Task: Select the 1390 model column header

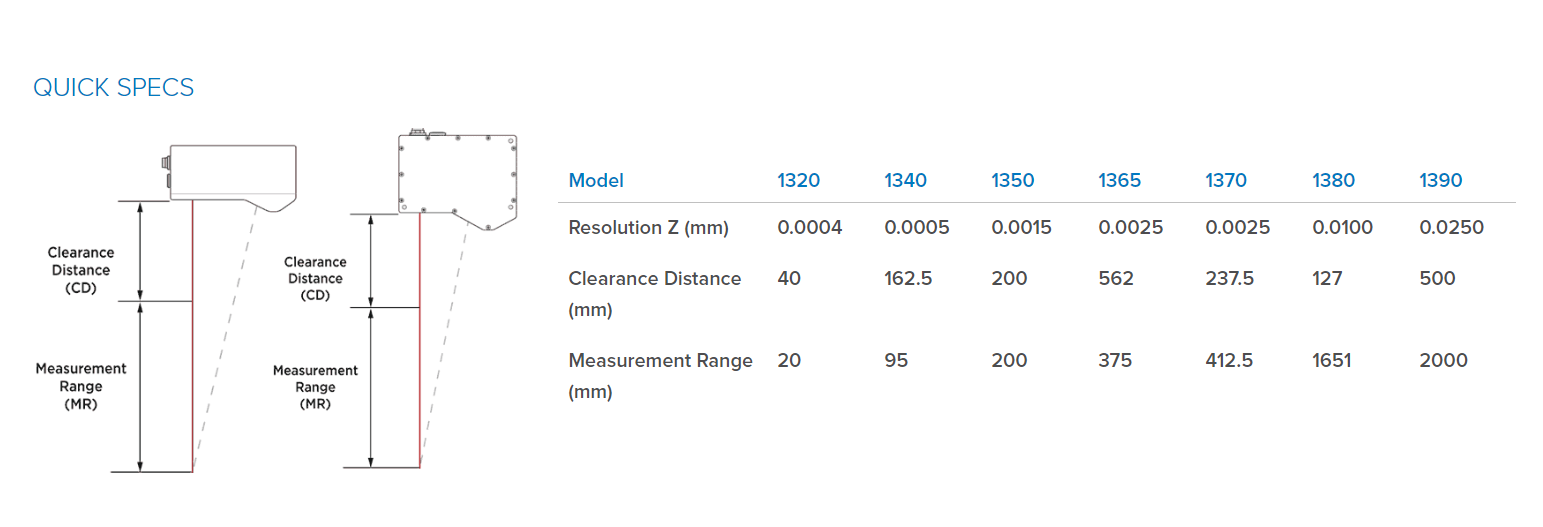Action: pos(1441,181)
